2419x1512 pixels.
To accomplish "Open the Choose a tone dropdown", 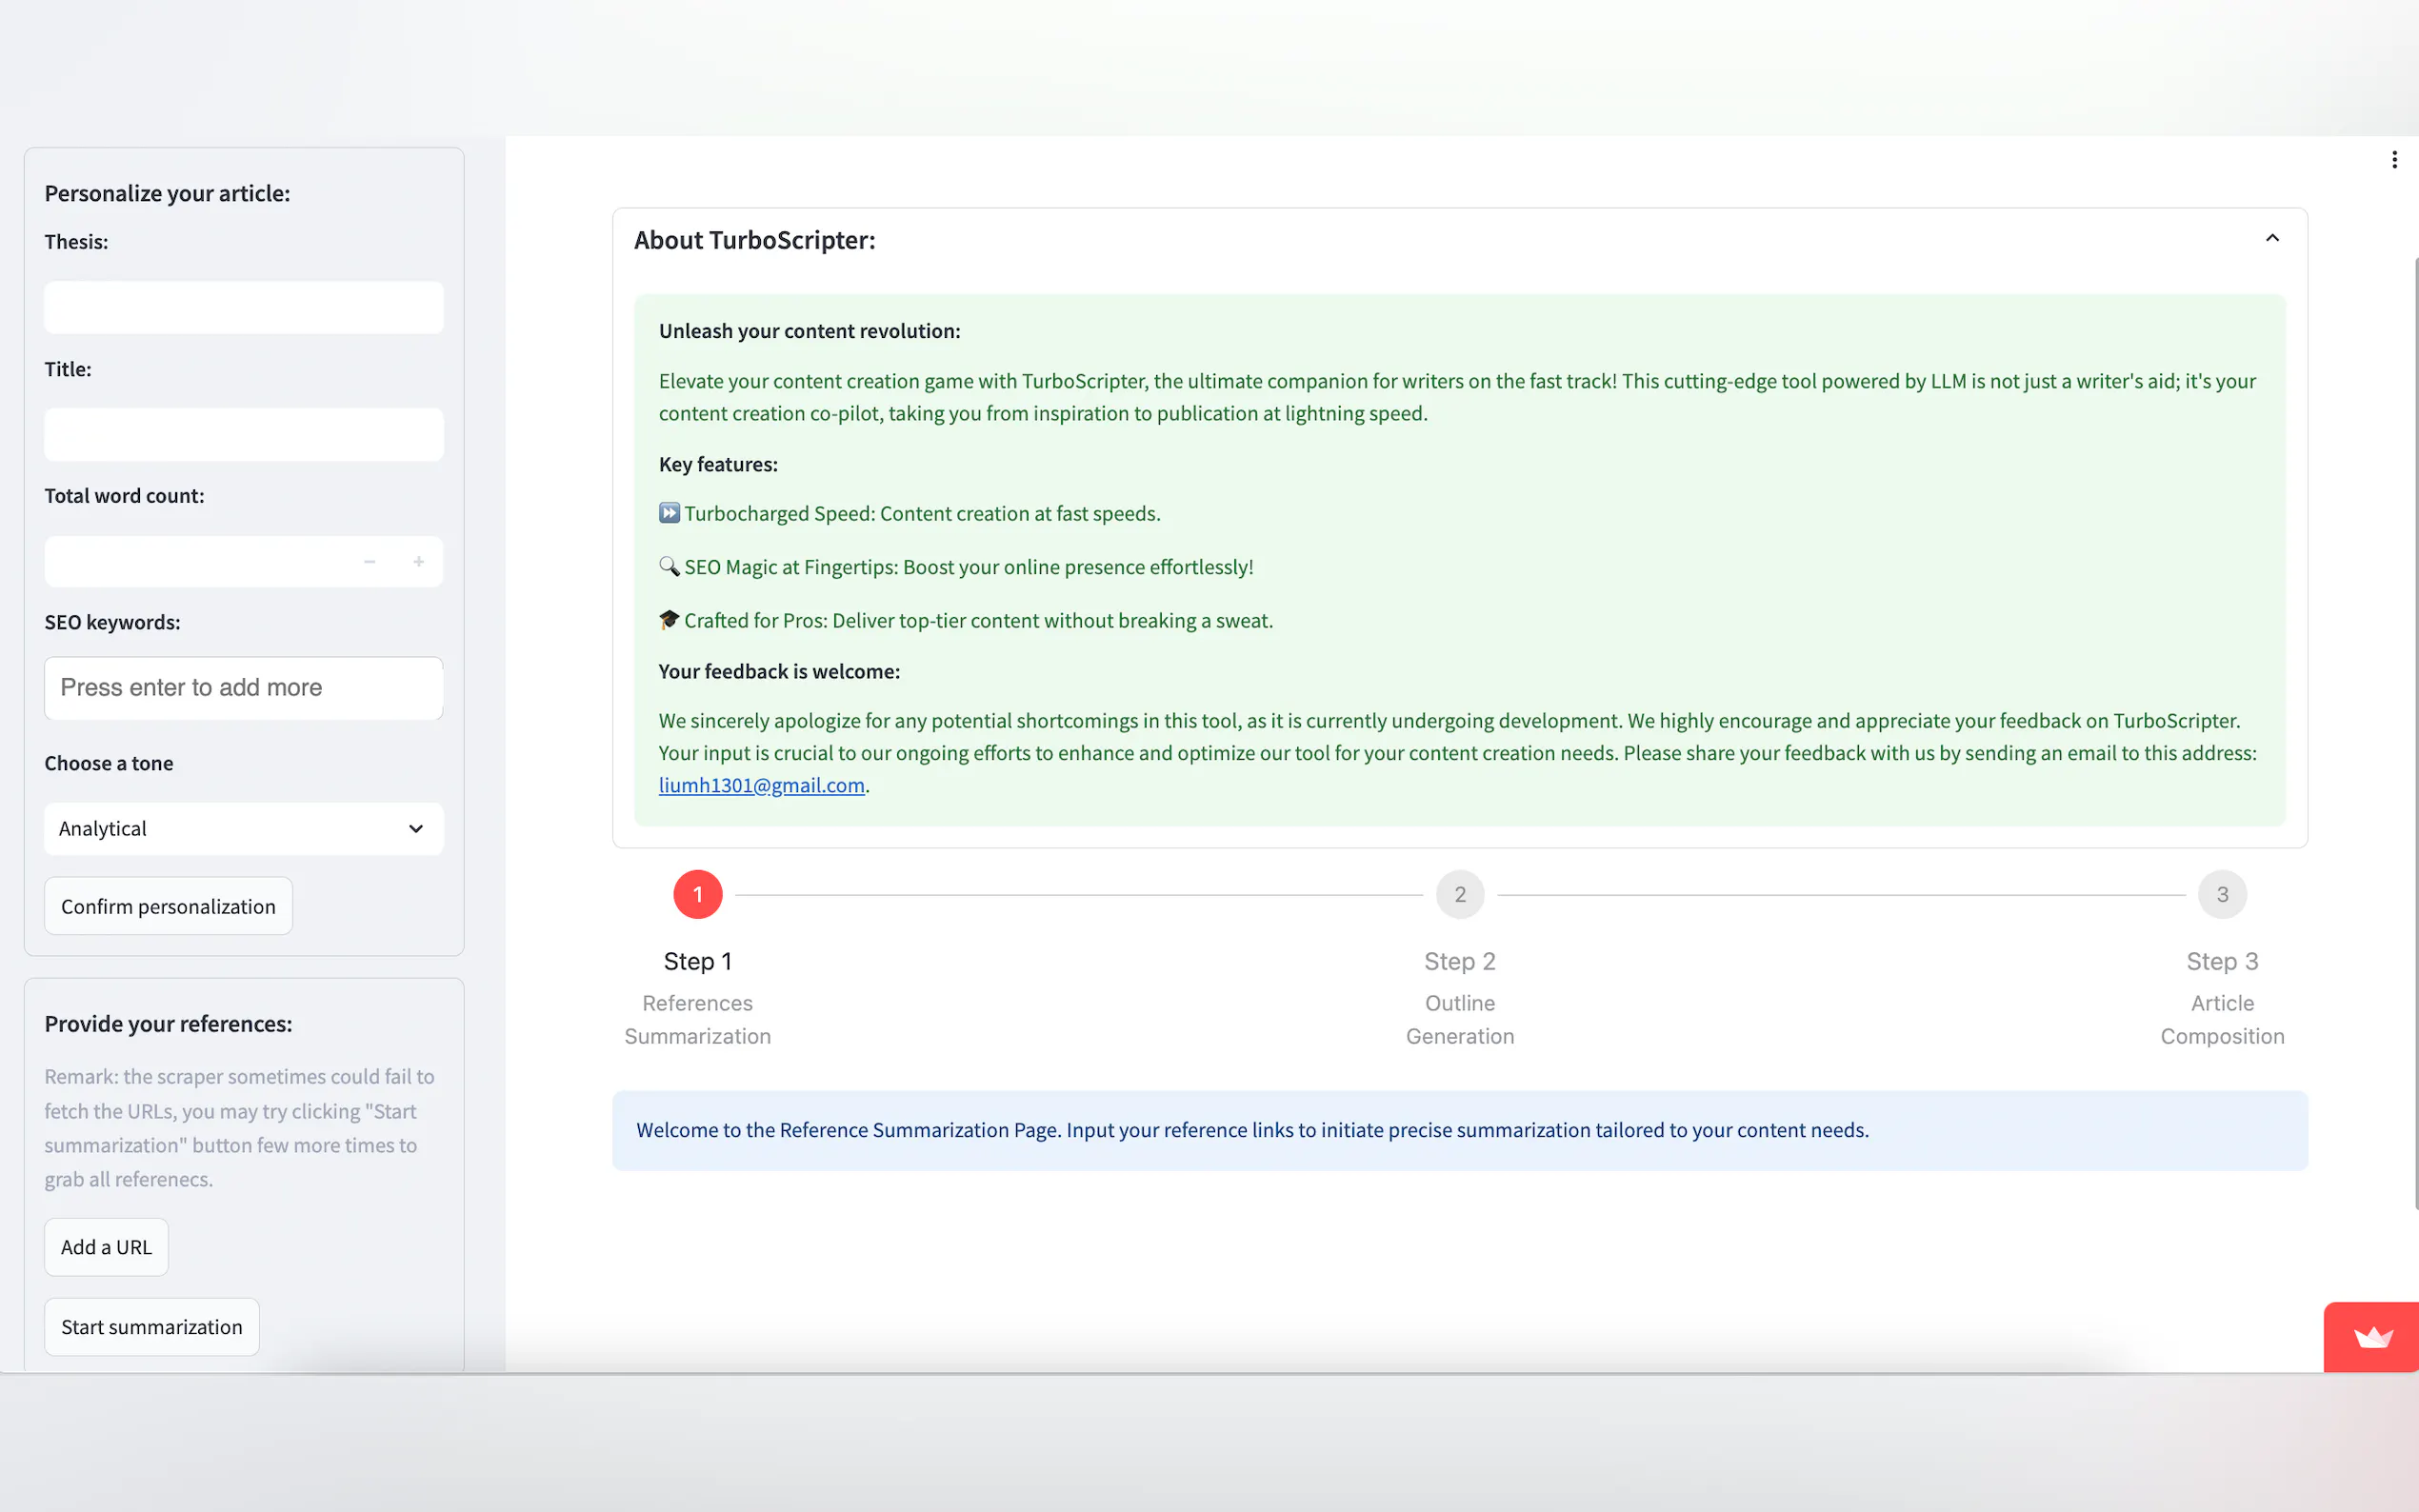I will (x=243, y=828).
